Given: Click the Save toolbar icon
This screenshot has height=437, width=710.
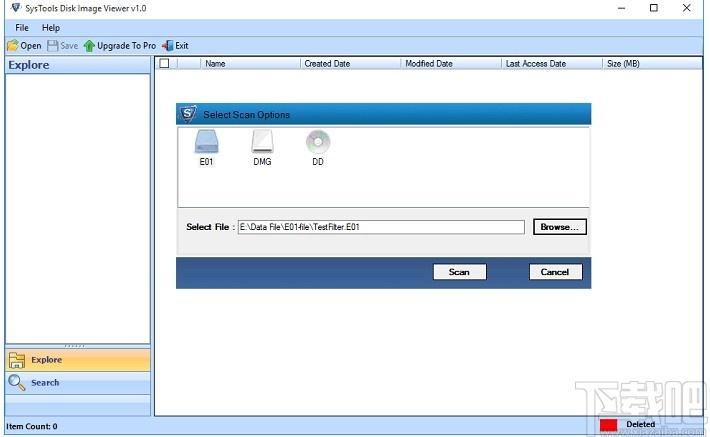Looking at the screenshot, I should (x=53, y=46).
